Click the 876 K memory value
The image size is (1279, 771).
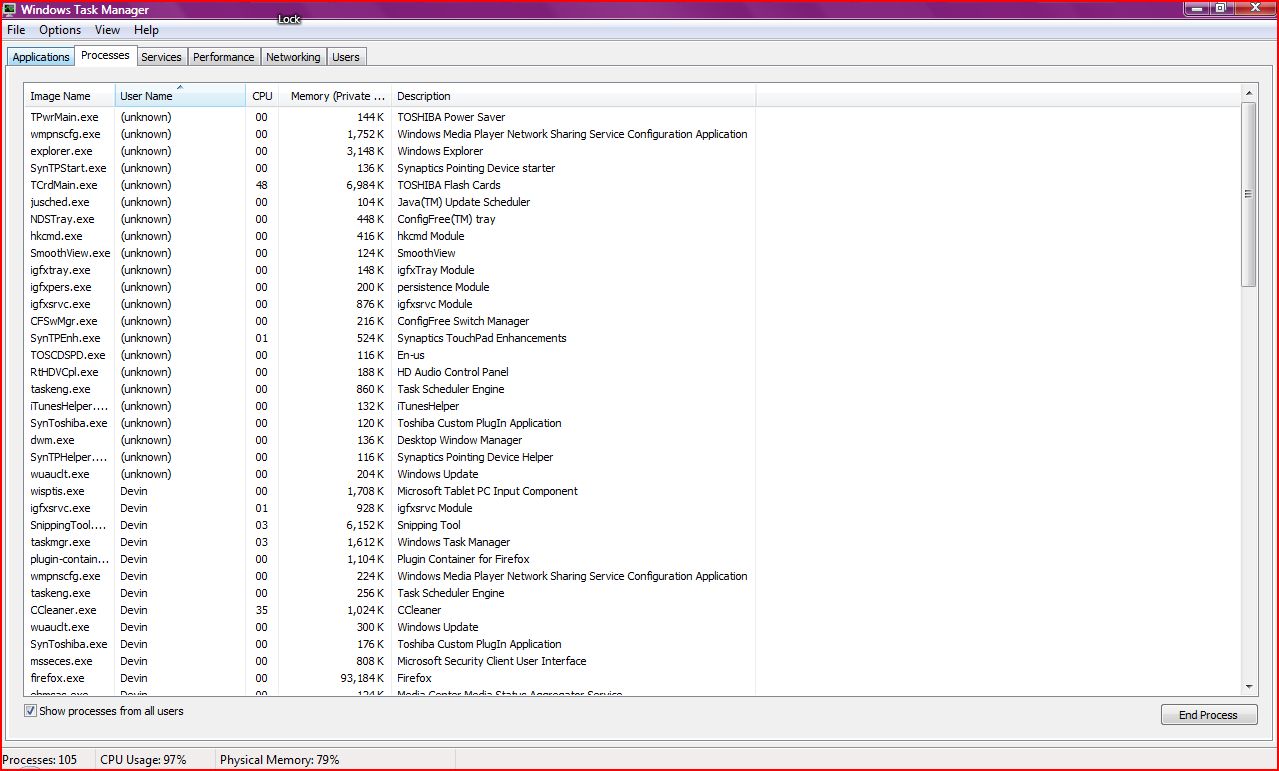tap(370, 304)
